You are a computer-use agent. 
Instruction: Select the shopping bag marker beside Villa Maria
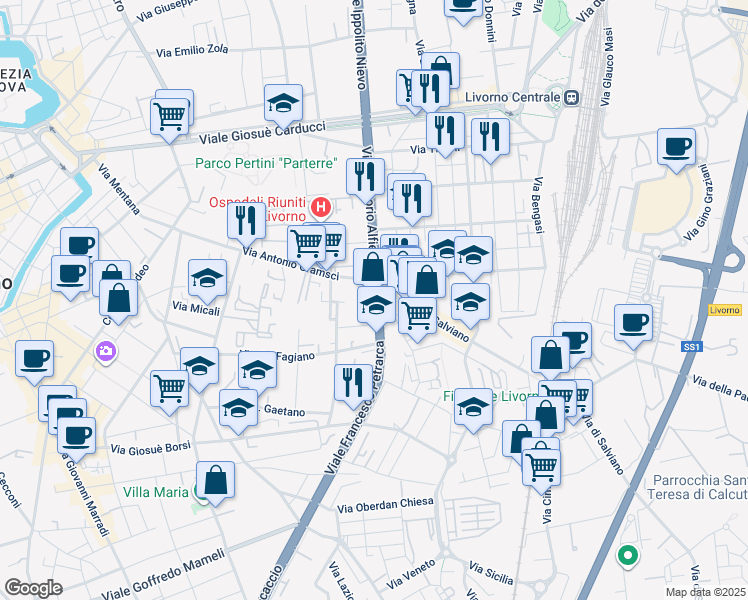215,484
